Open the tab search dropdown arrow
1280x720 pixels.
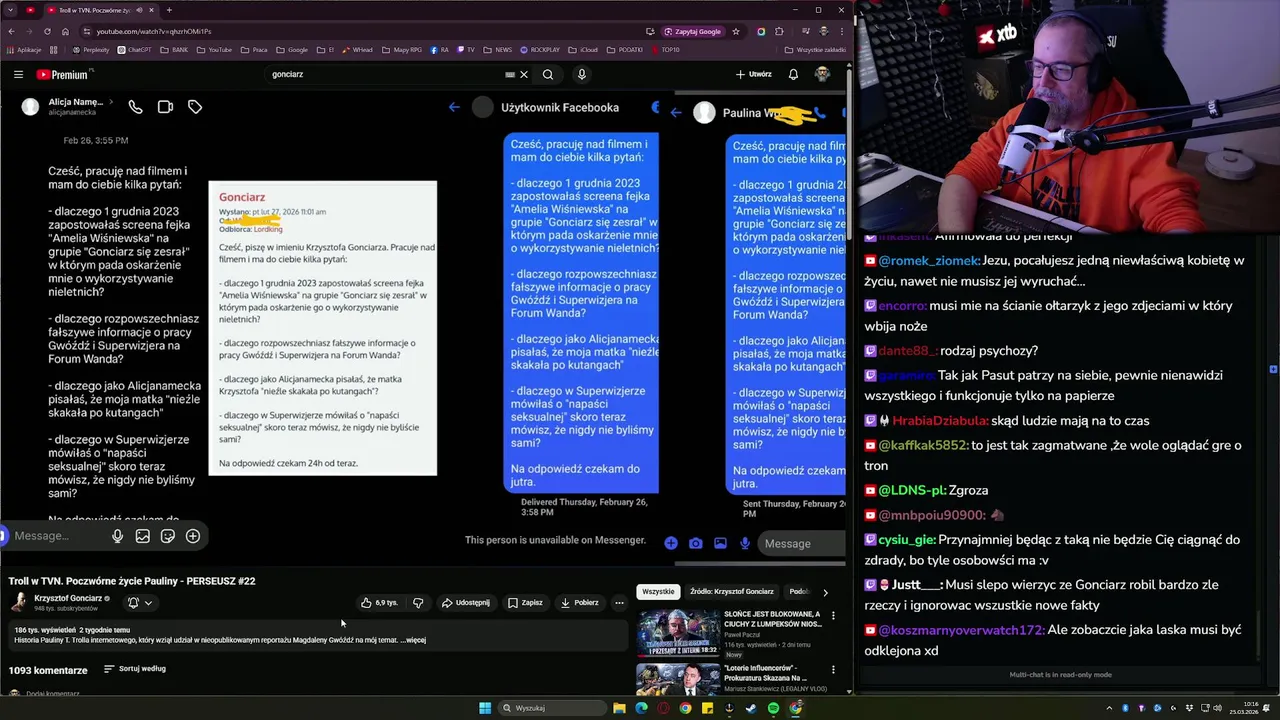tap(11, 10)
